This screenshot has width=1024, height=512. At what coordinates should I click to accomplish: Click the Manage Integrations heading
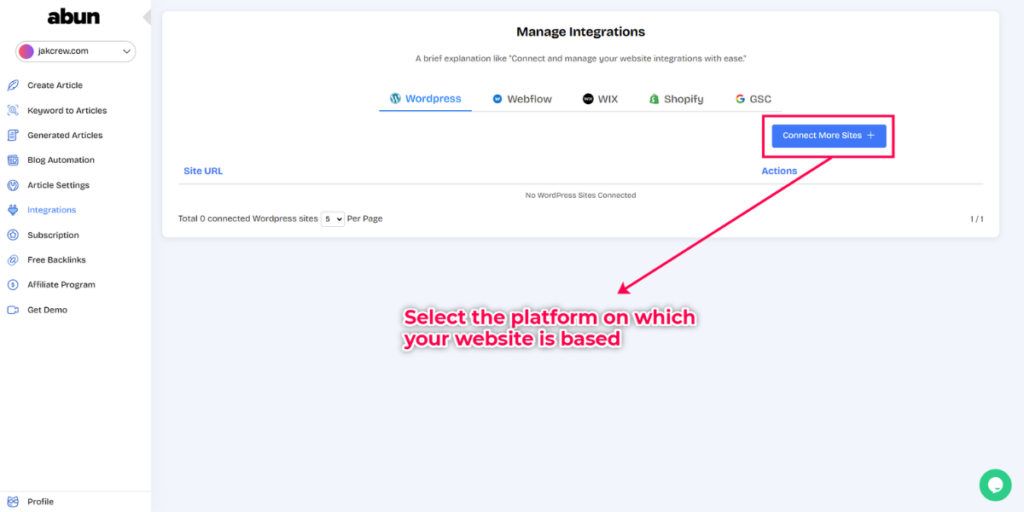pos(581,32)
